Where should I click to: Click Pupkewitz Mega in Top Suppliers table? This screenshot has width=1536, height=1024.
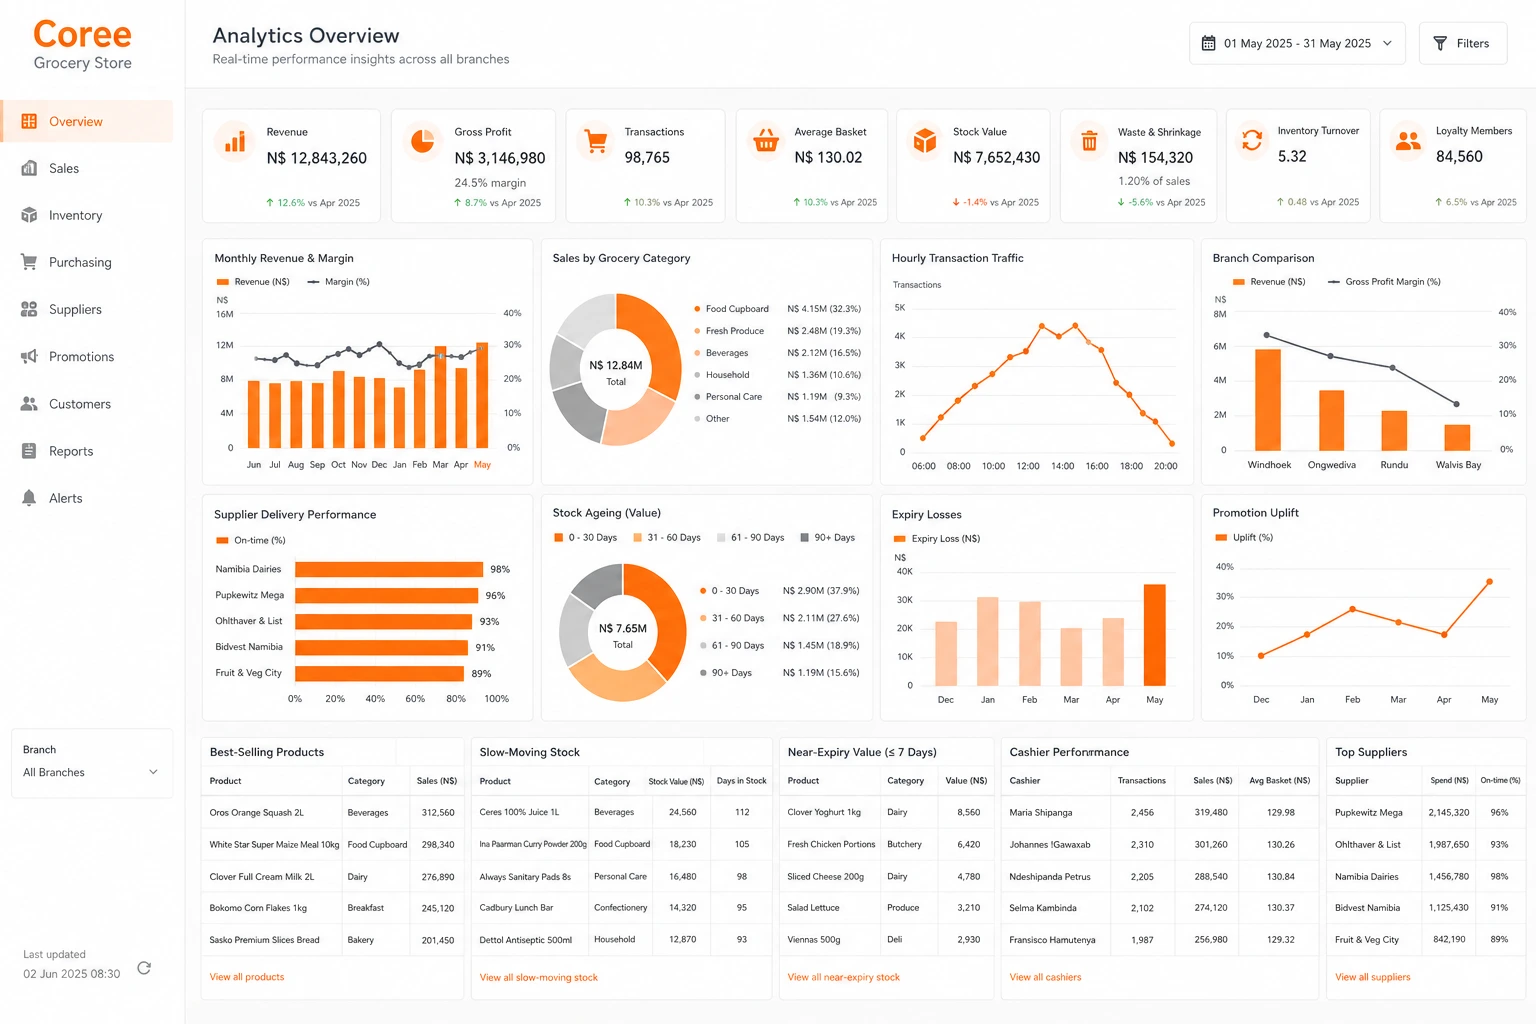pos(1368,812)
